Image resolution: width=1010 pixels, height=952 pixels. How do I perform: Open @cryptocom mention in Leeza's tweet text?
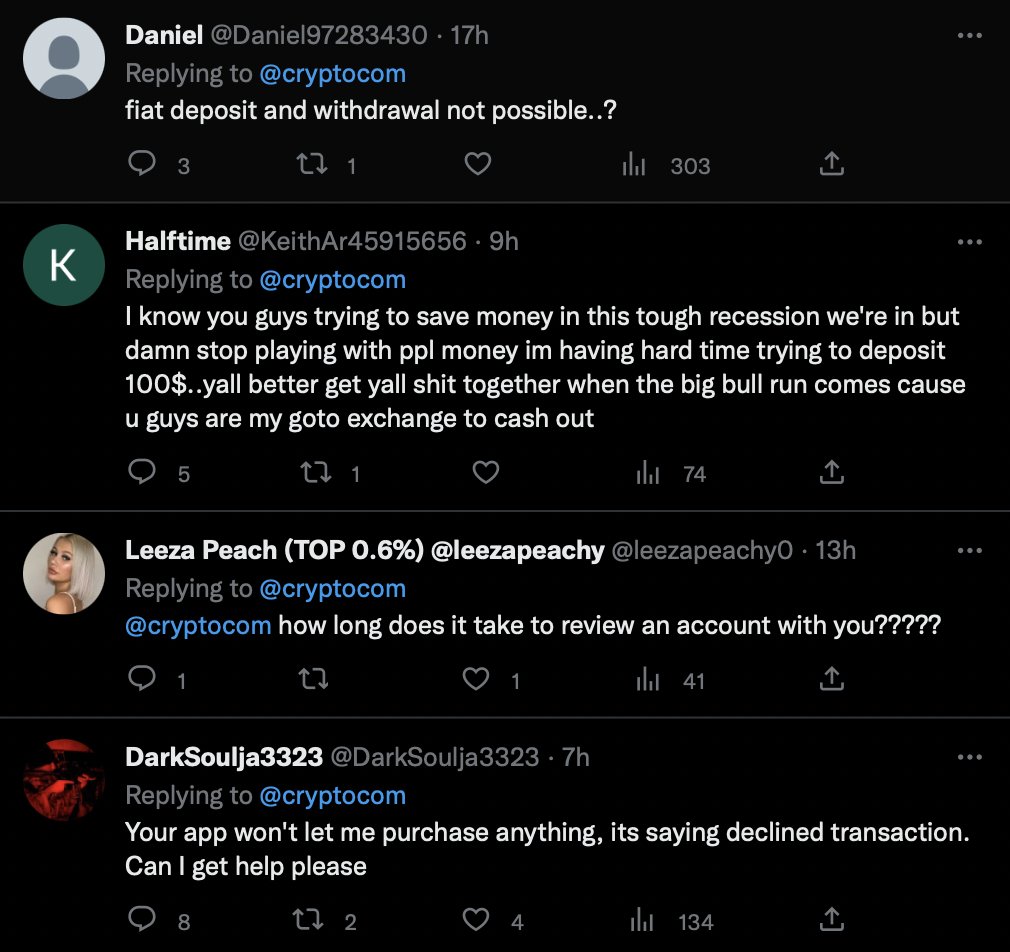198,626
